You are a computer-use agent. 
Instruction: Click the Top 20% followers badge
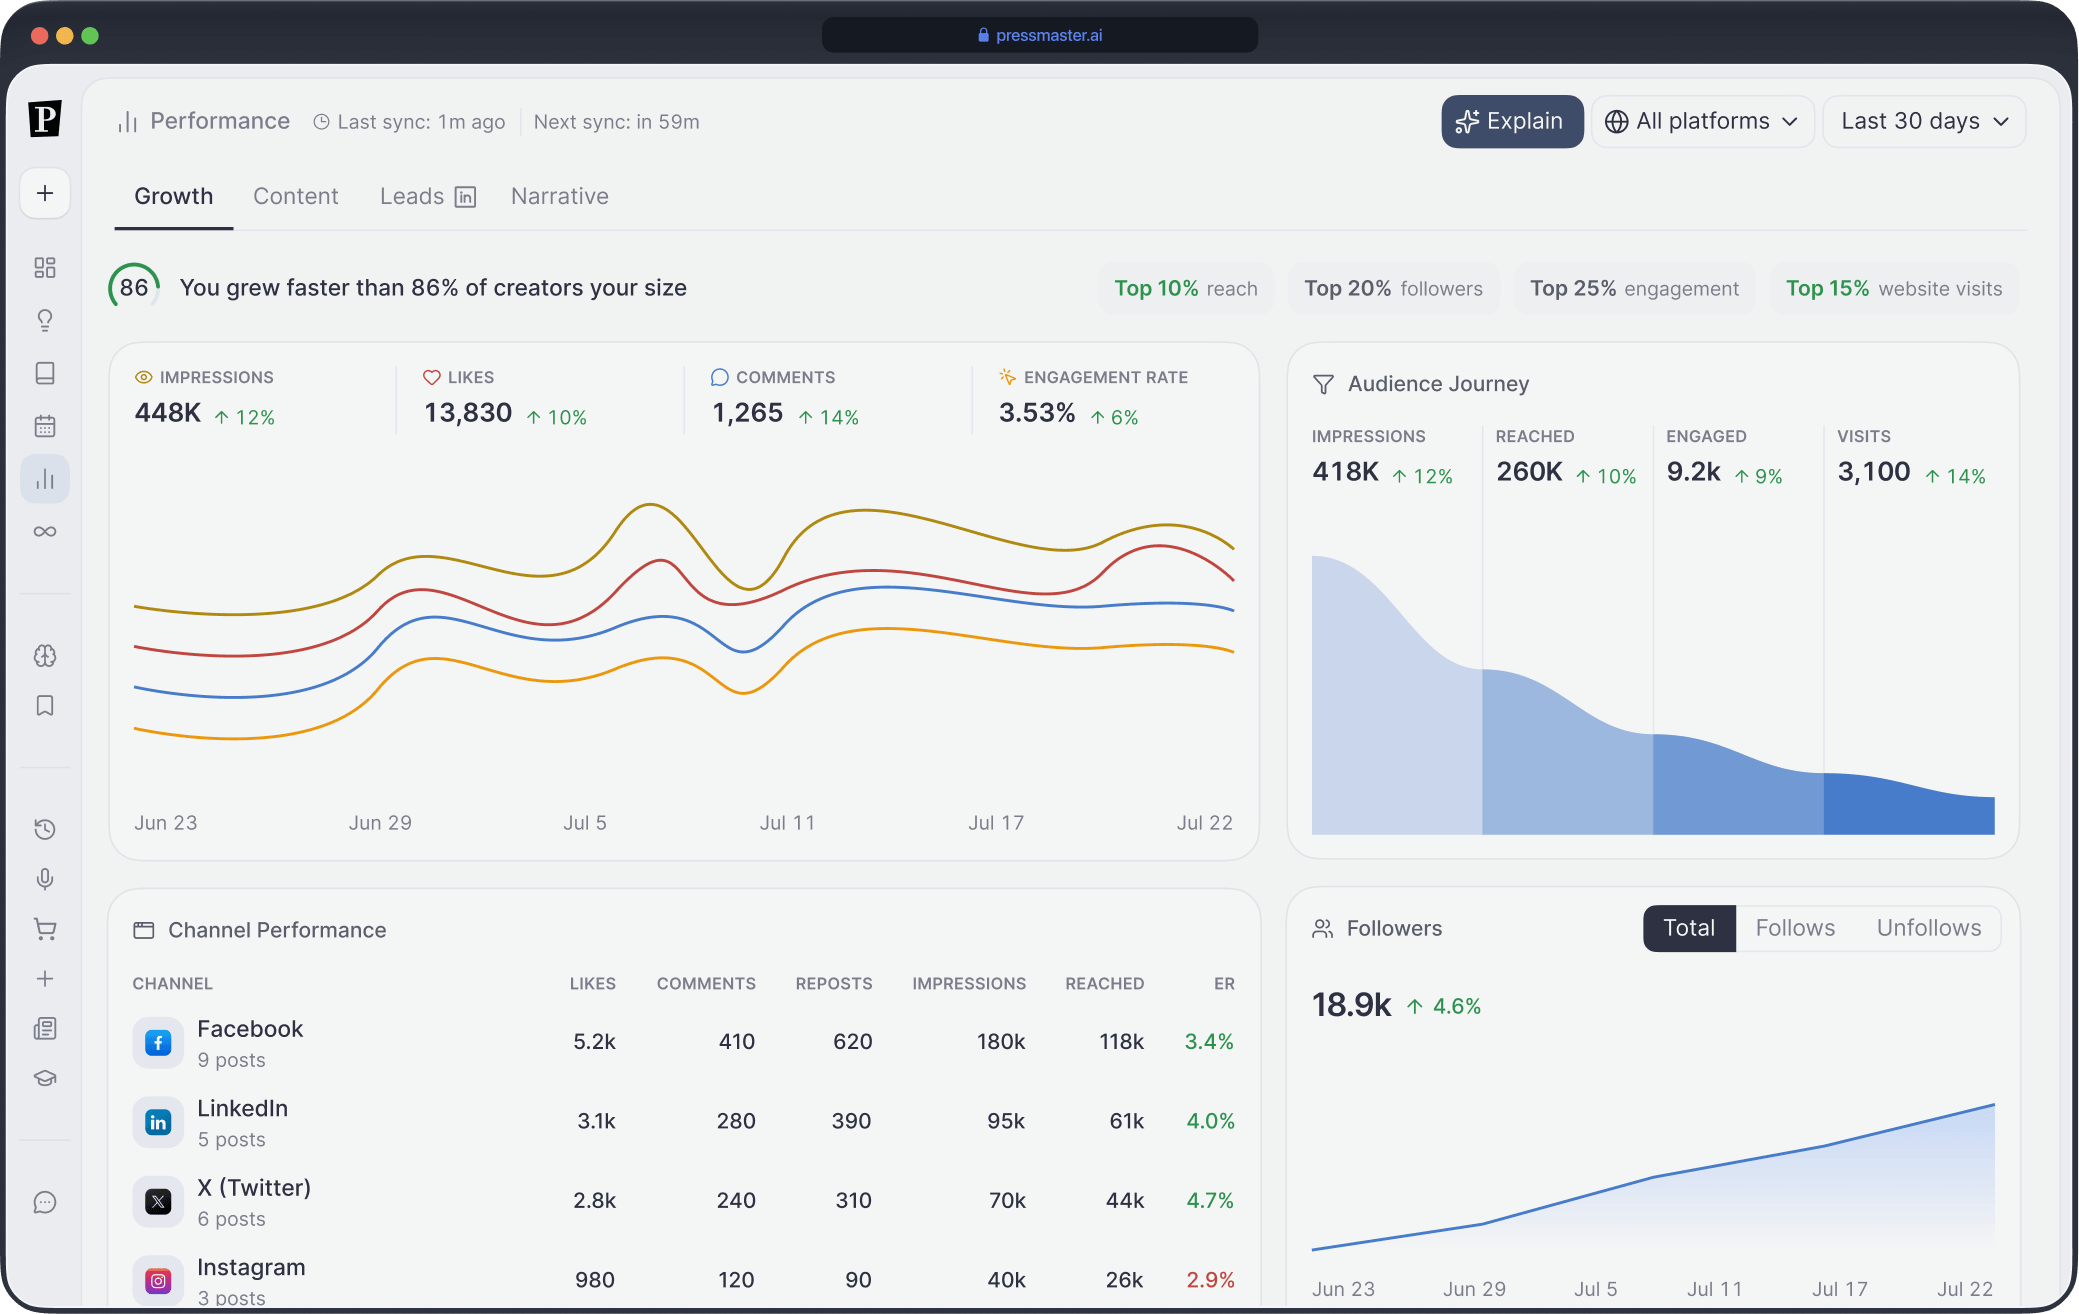pyautogui.click(x=1393, y=288)
